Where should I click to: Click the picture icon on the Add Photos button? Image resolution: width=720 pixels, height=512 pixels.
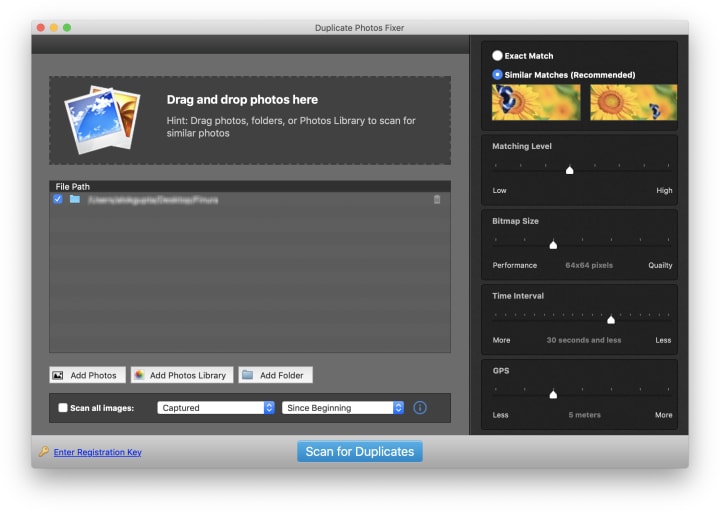tap(58, 375)
